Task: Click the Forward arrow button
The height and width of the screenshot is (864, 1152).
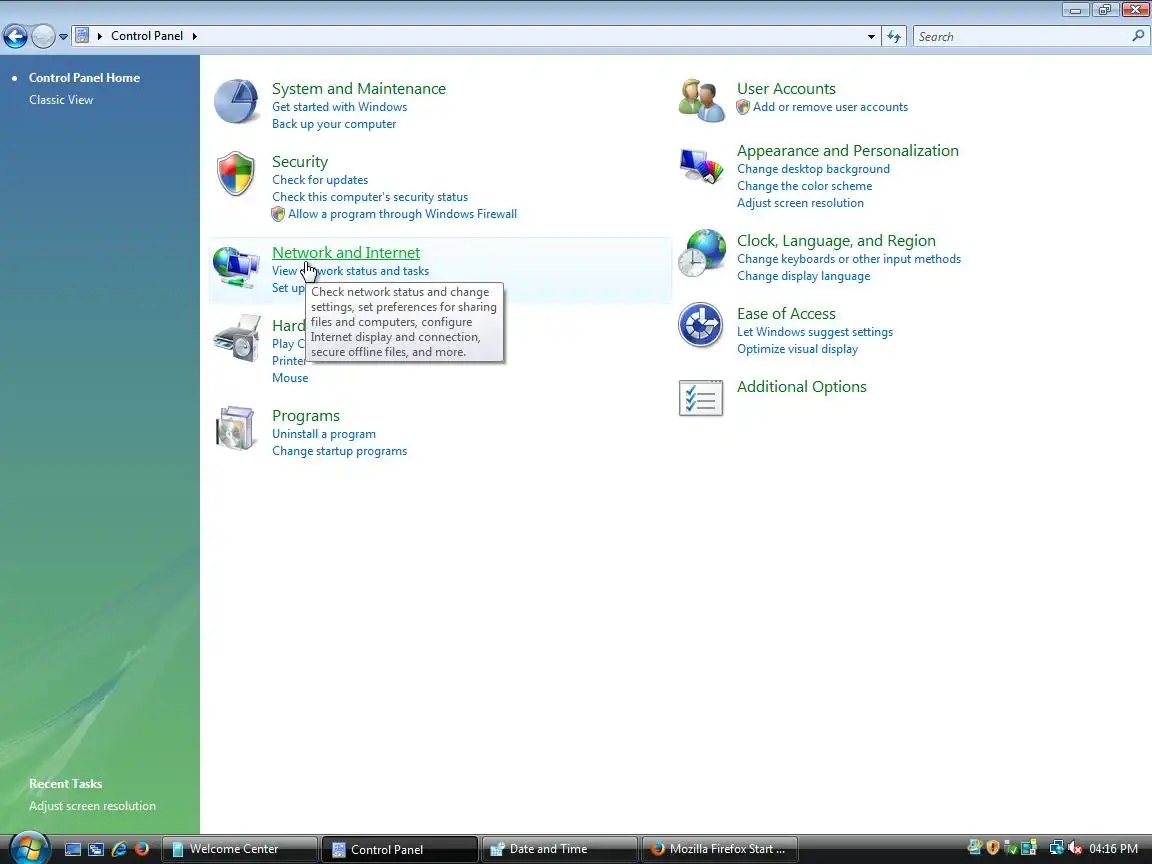Action: coord(43,36)
